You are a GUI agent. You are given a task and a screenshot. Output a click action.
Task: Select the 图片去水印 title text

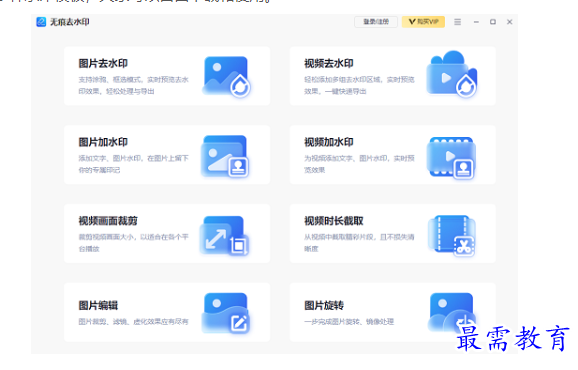pos(103,63)
